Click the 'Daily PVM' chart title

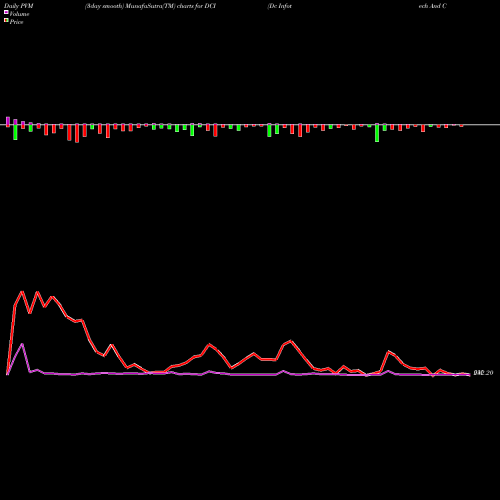point(19,6)
